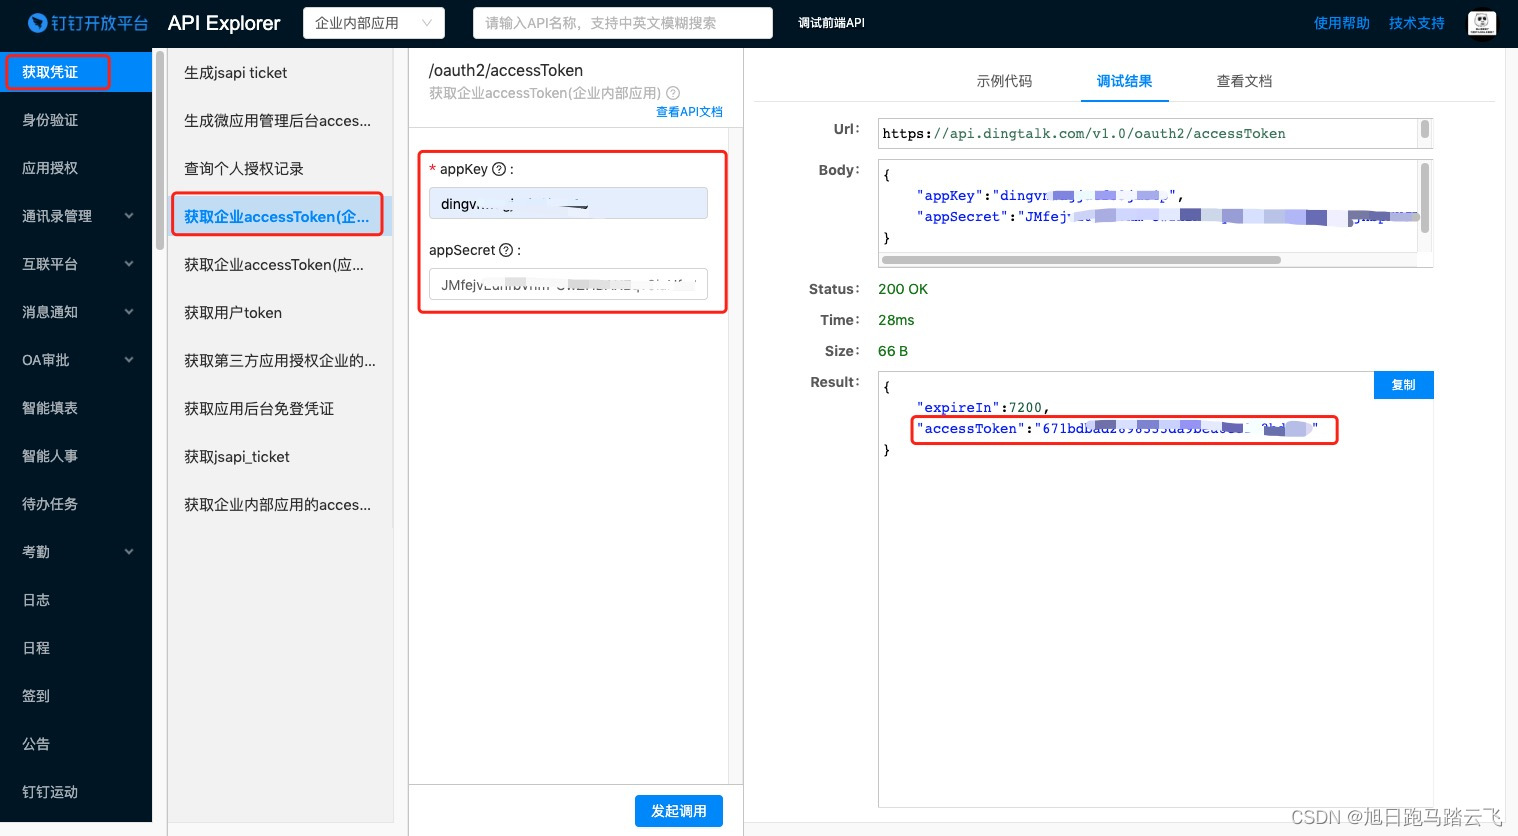Click help icon next to appKey label
This screenshot has height=836, width=1518.
499,169
